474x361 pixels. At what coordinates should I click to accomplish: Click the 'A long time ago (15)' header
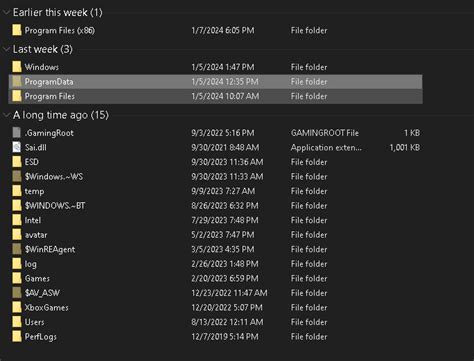[x=61, y=115]
